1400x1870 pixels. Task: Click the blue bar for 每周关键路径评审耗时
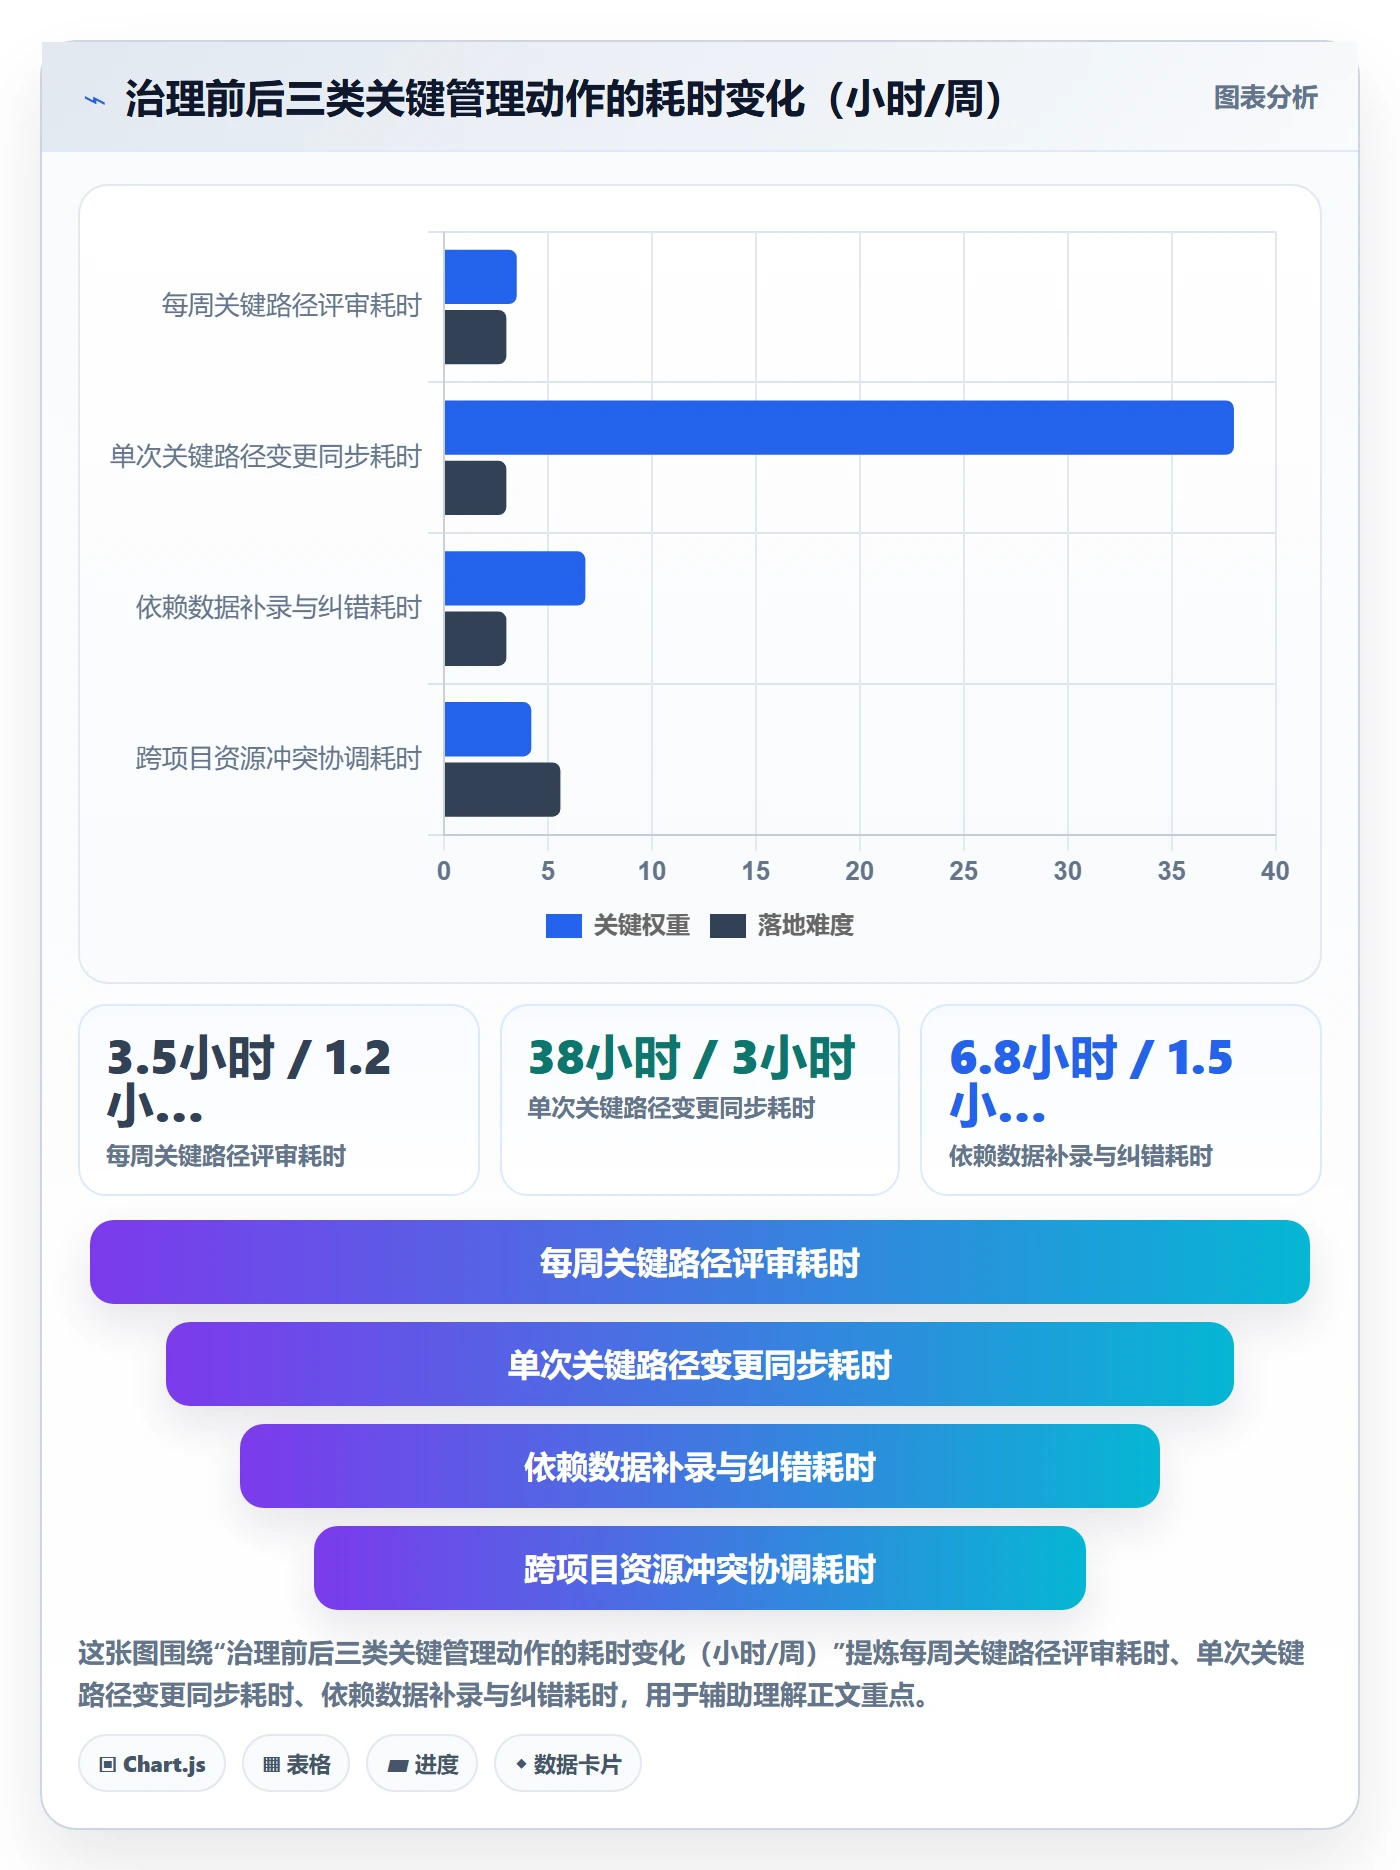480,277
